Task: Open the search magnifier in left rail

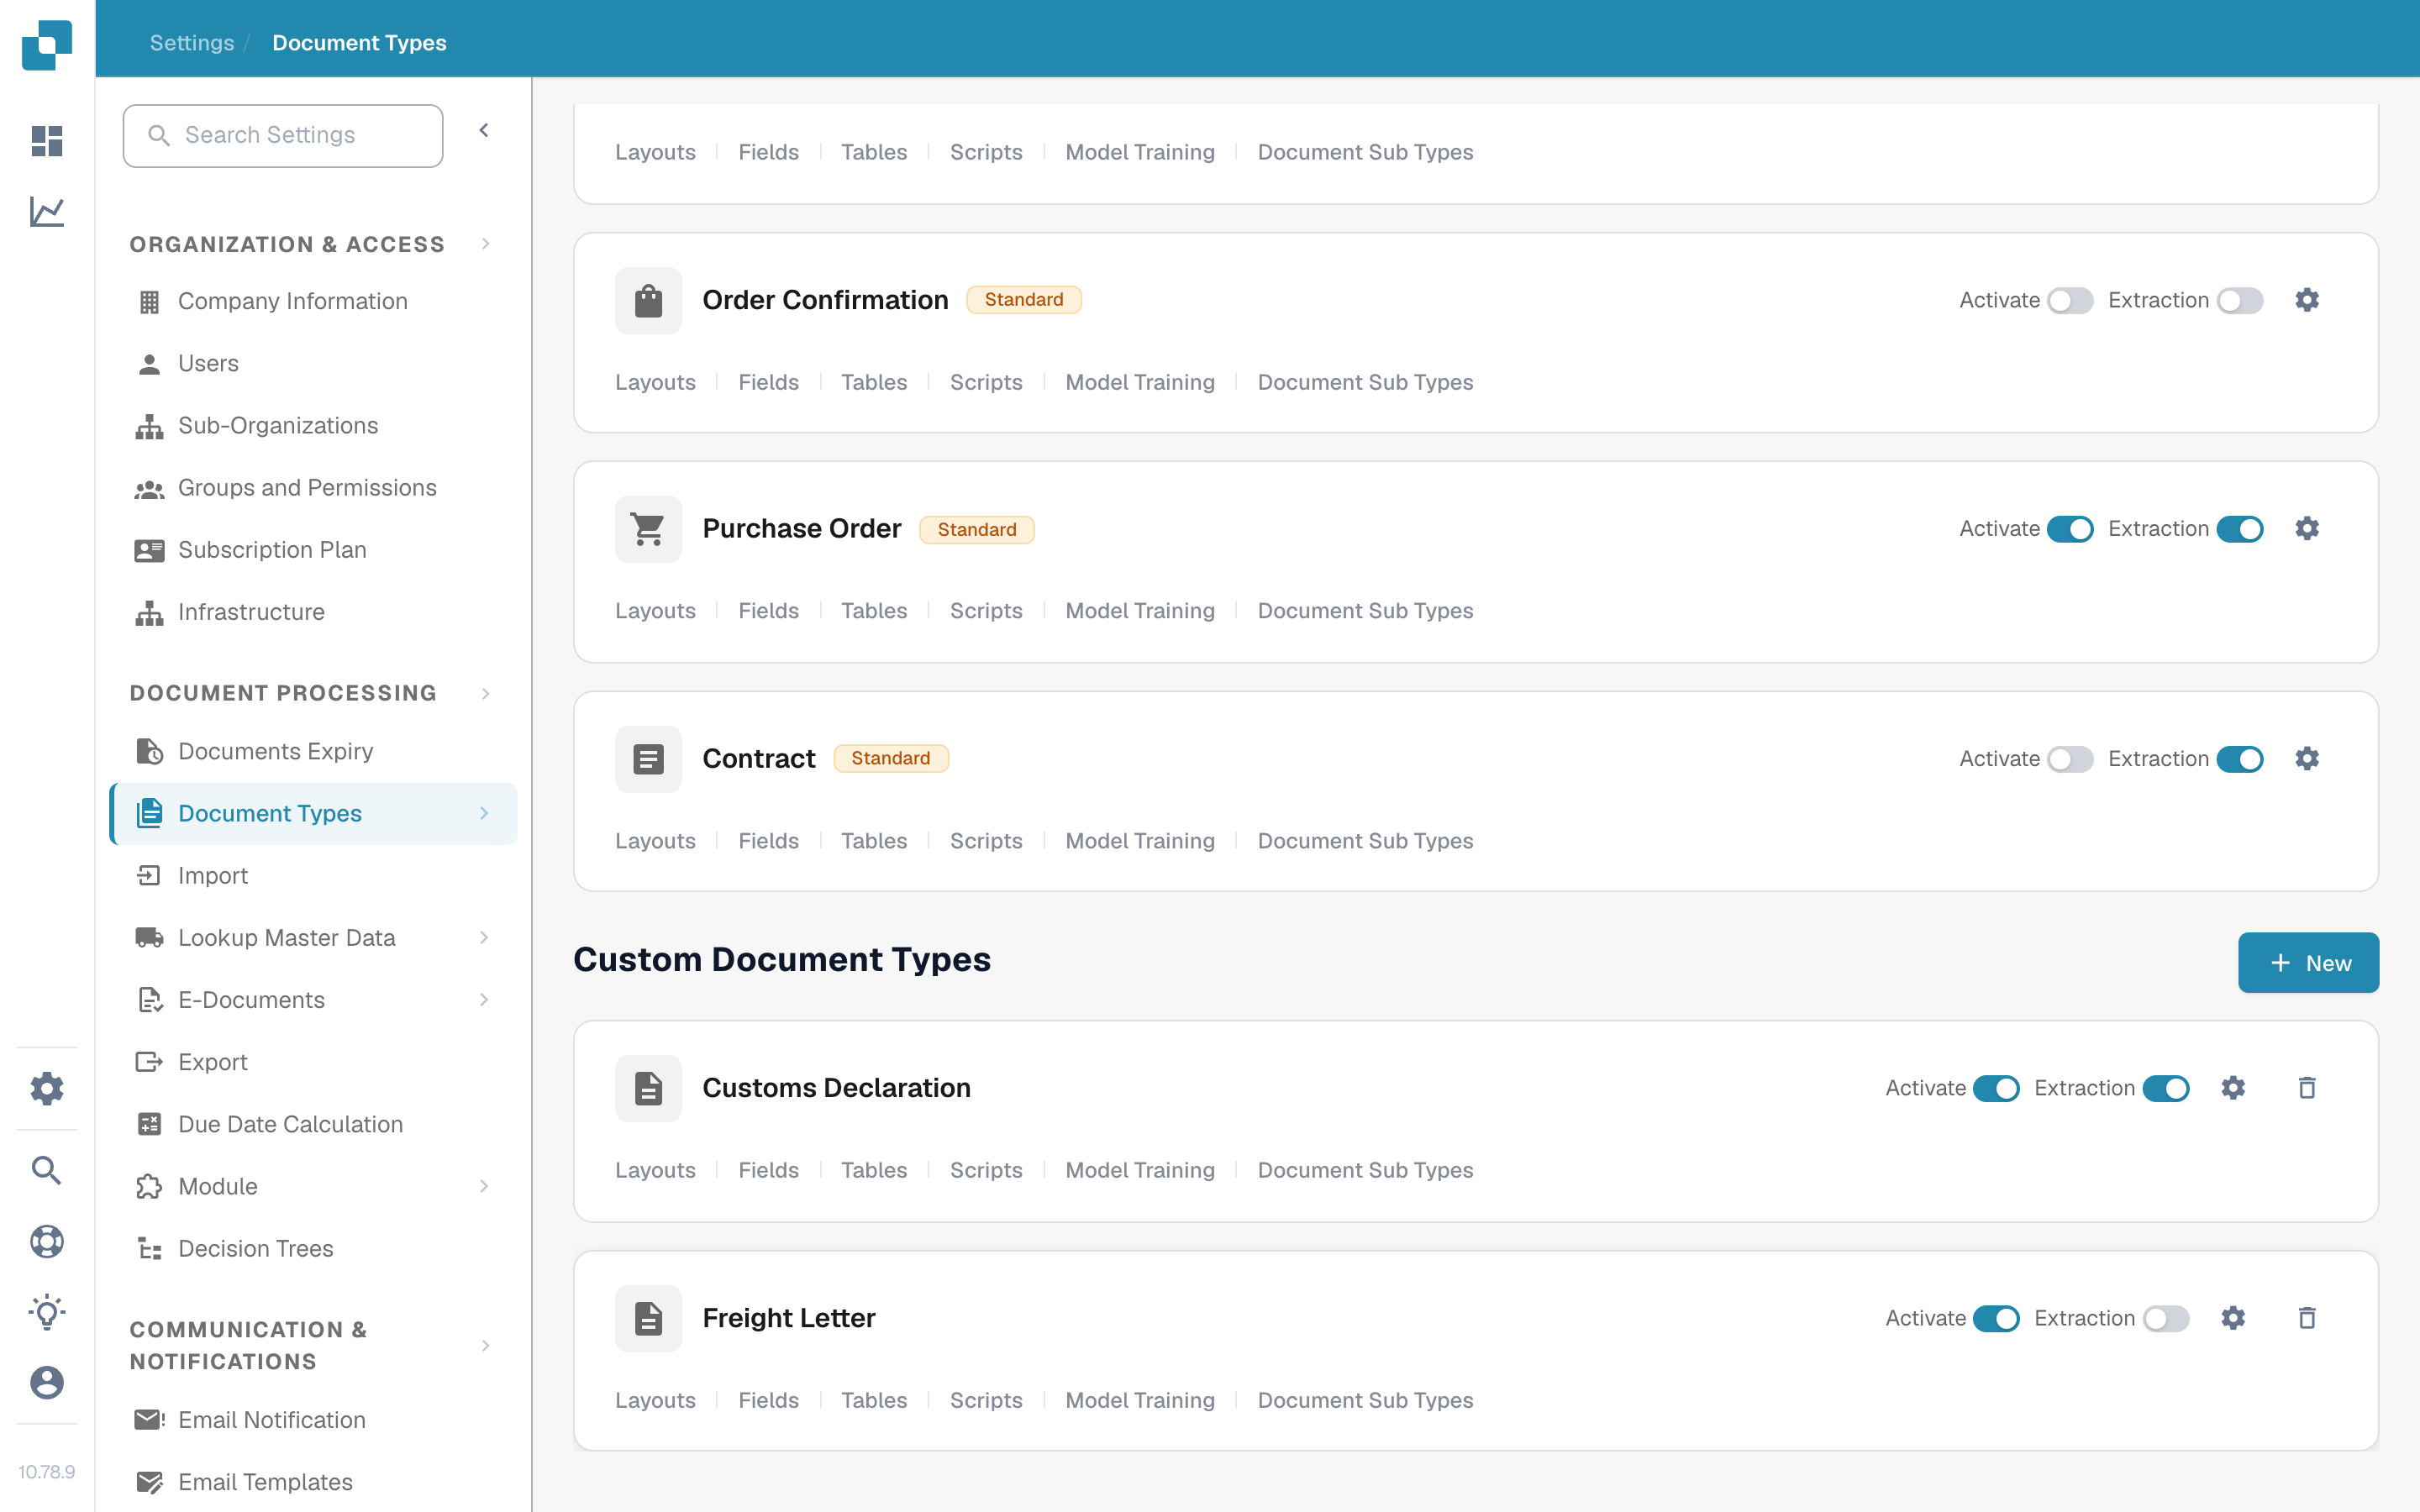Action: click(47, 1170)
